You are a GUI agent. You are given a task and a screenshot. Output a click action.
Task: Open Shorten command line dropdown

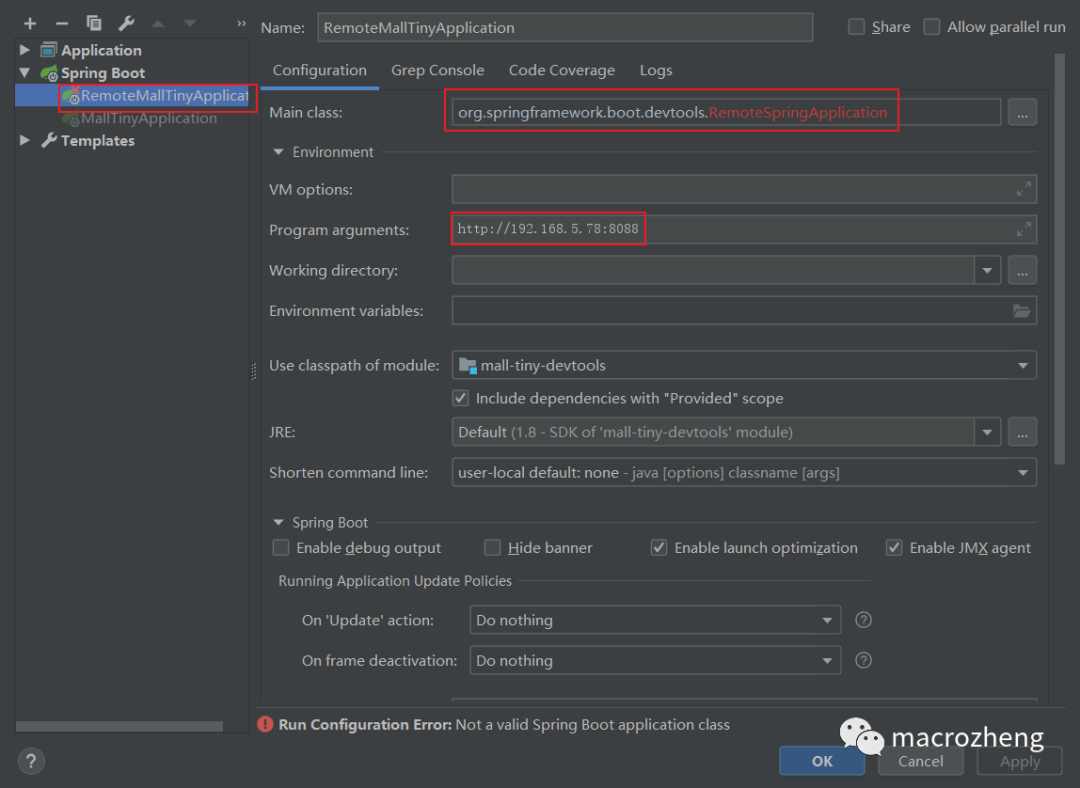[x=1023, y=473]
